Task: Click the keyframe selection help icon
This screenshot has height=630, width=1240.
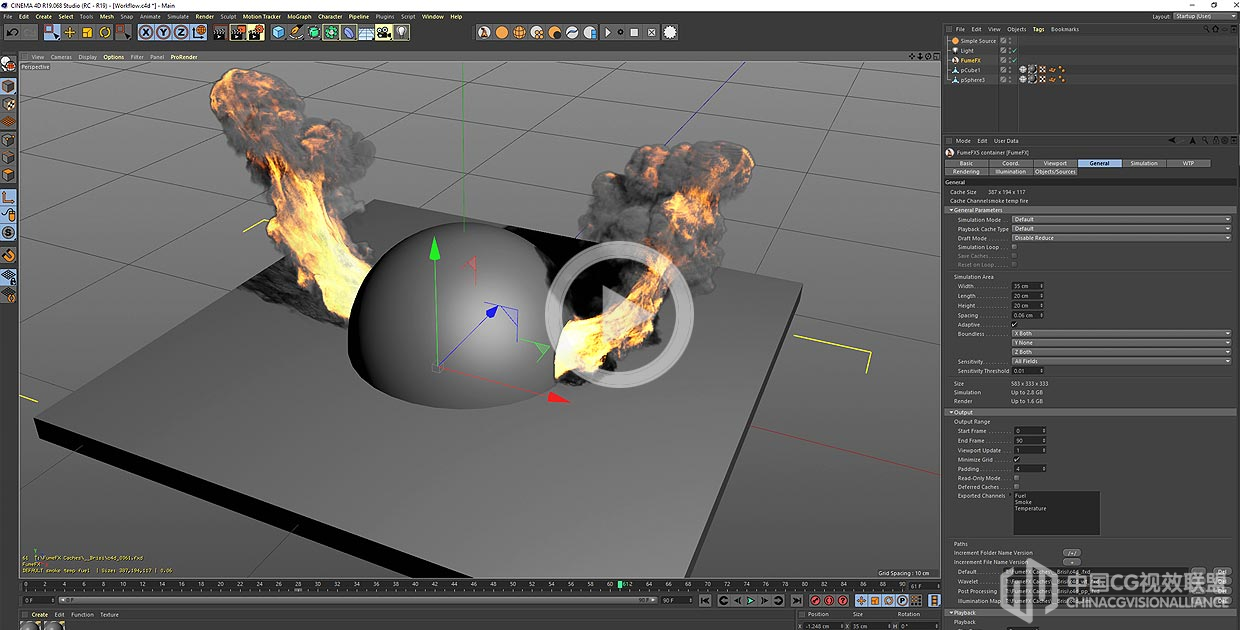Action: pos(843,601)
